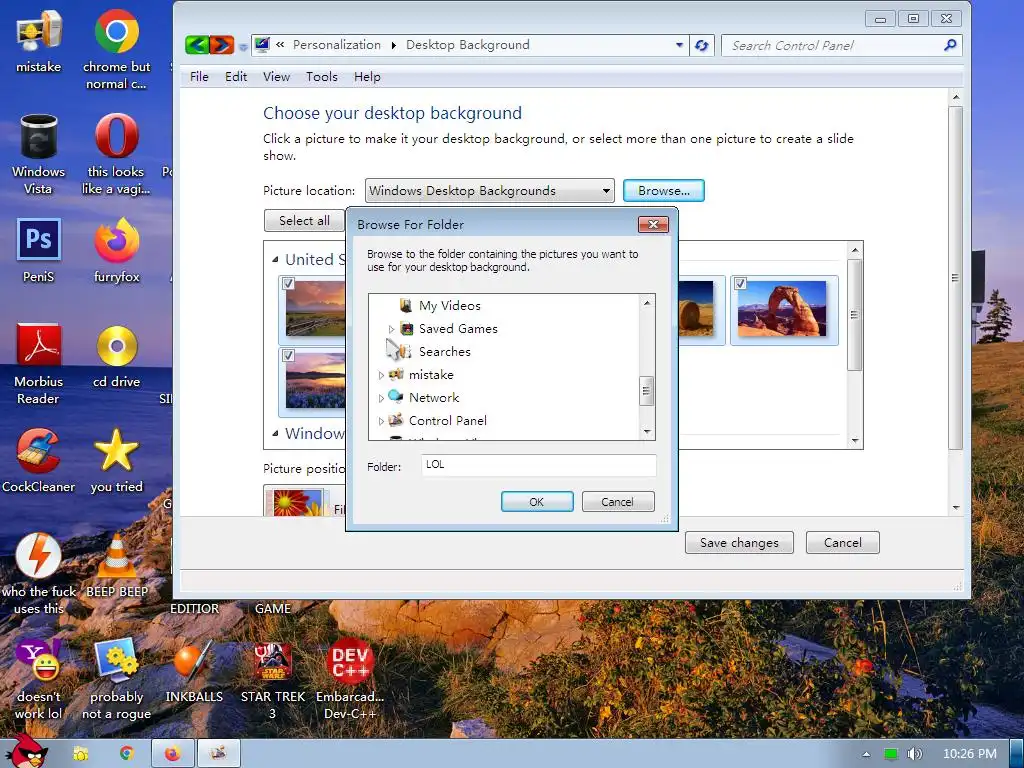Go forward with the orange arrow
Image resolution: width=1024 pixels, height=768 pixels.
tap(222, 45)
